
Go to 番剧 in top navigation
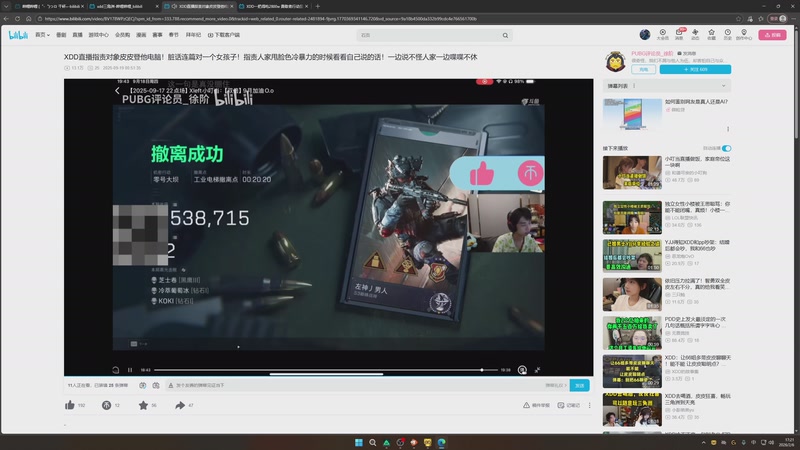click(x=61, y=35)
